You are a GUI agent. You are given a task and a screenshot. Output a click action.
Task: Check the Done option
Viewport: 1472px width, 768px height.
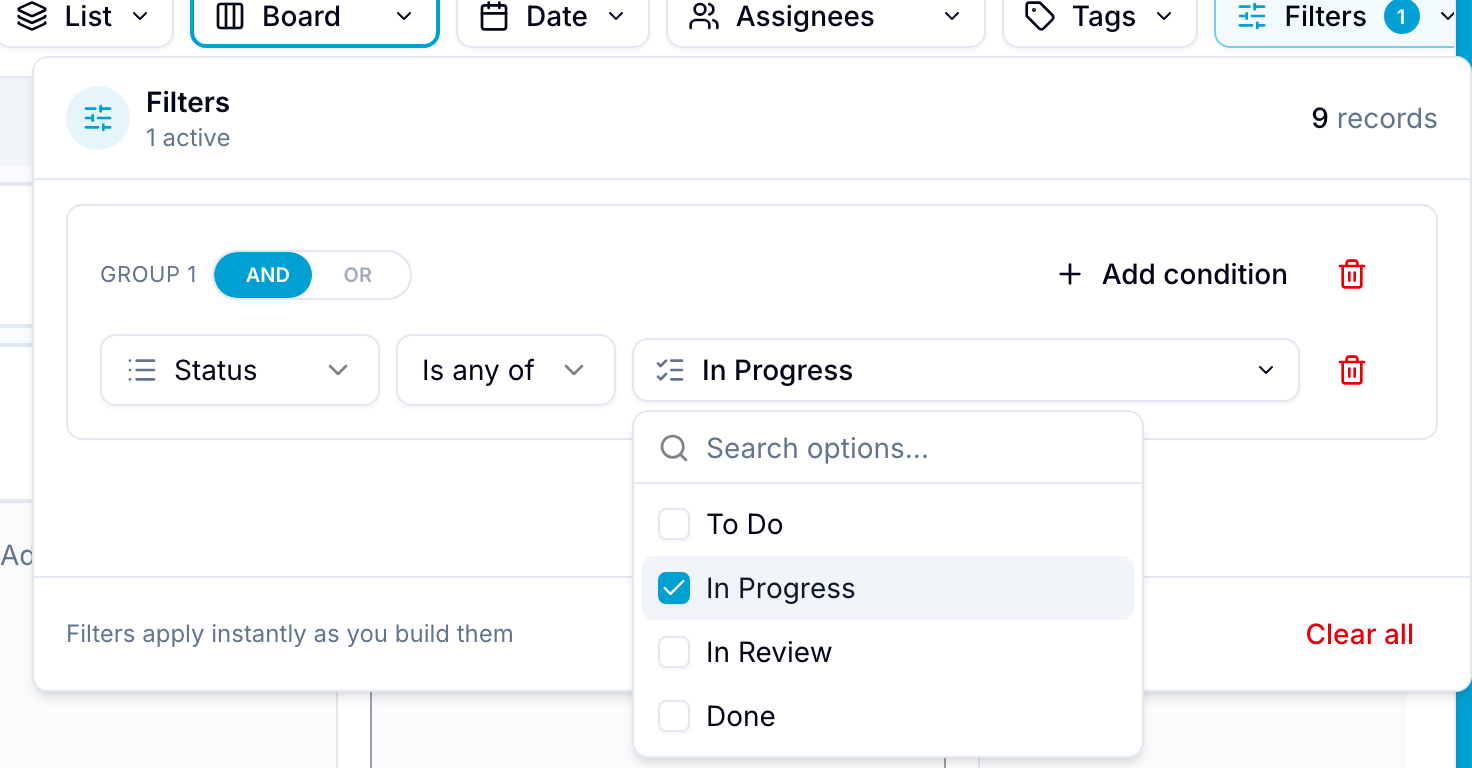(x=674, y=716)
